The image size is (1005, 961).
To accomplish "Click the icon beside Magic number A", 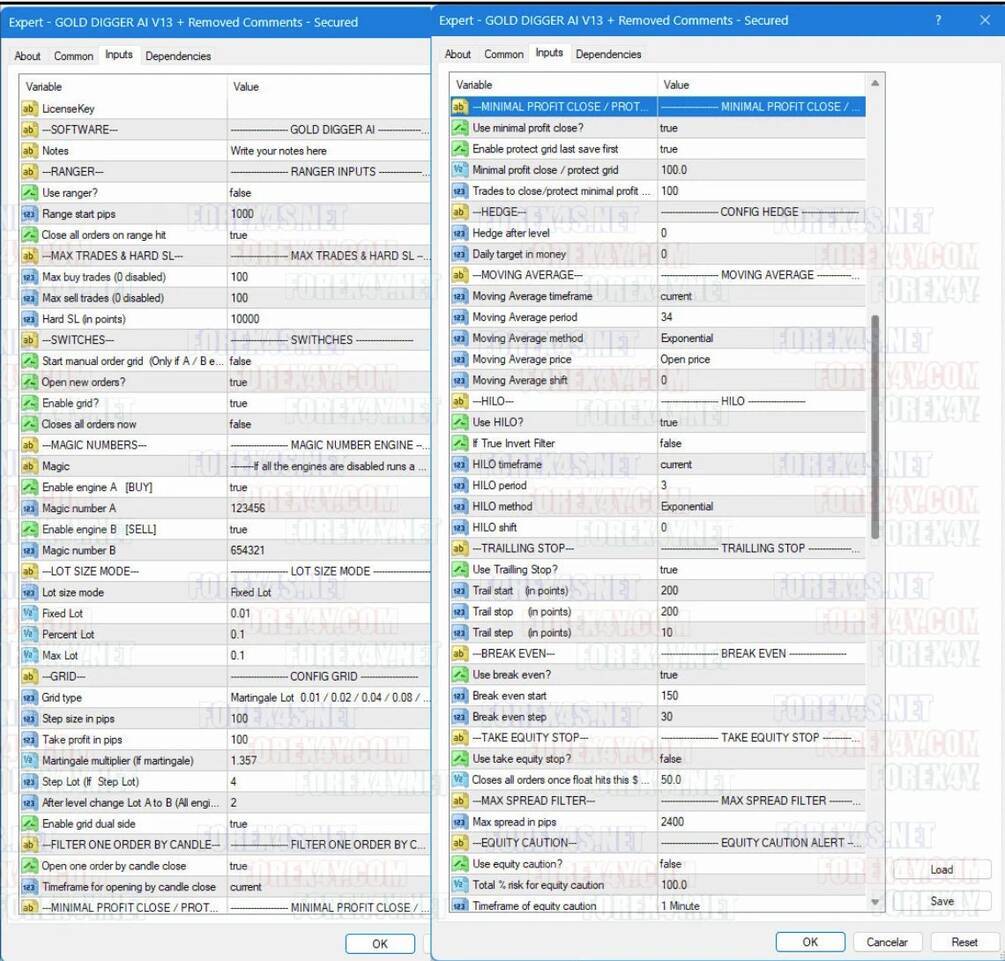I will [x=29, y=508].
